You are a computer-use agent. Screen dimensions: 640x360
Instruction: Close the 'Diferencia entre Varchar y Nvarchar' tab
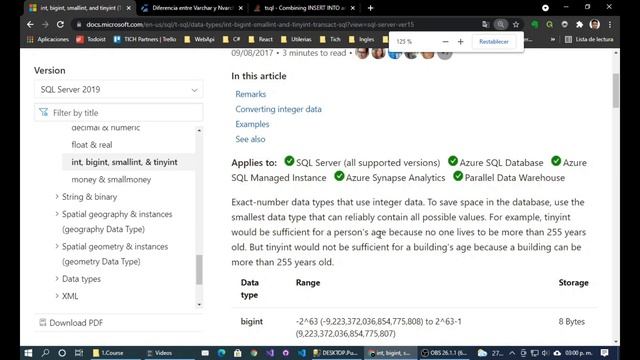[x=240, y=8]
